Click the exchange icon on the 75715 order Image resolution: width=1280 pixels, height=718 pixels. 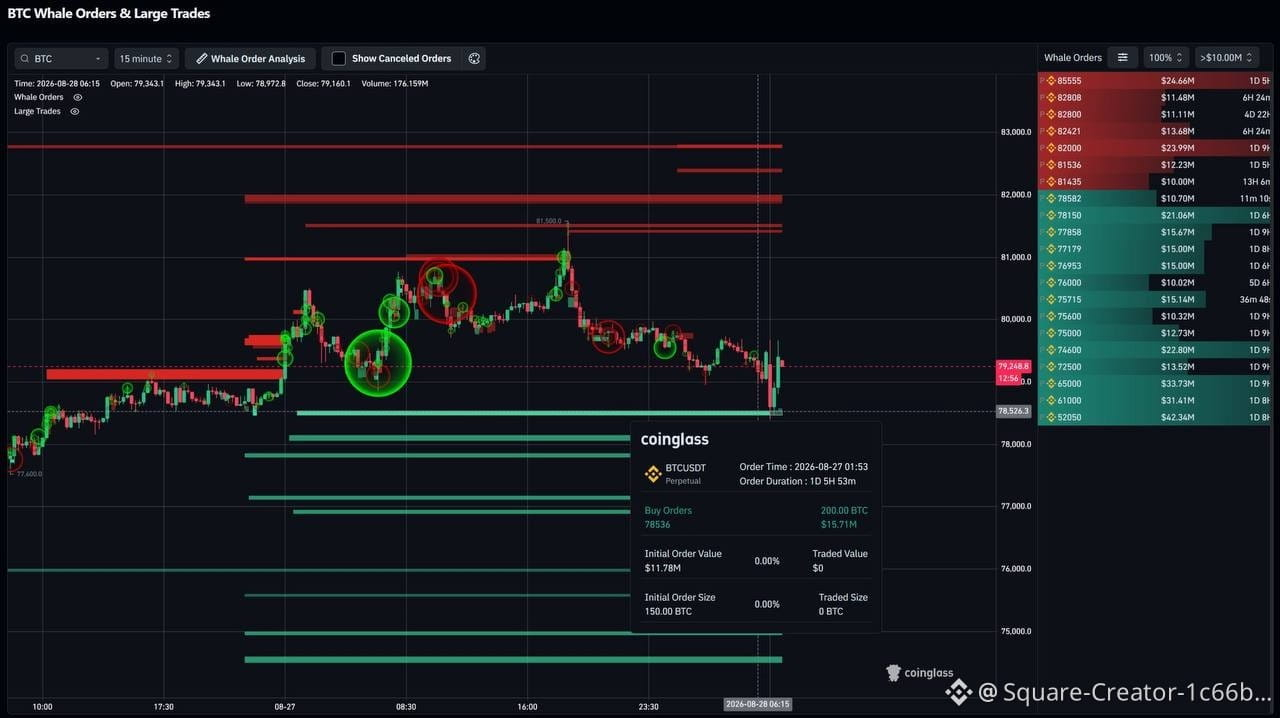click(x=1051, y=300)
